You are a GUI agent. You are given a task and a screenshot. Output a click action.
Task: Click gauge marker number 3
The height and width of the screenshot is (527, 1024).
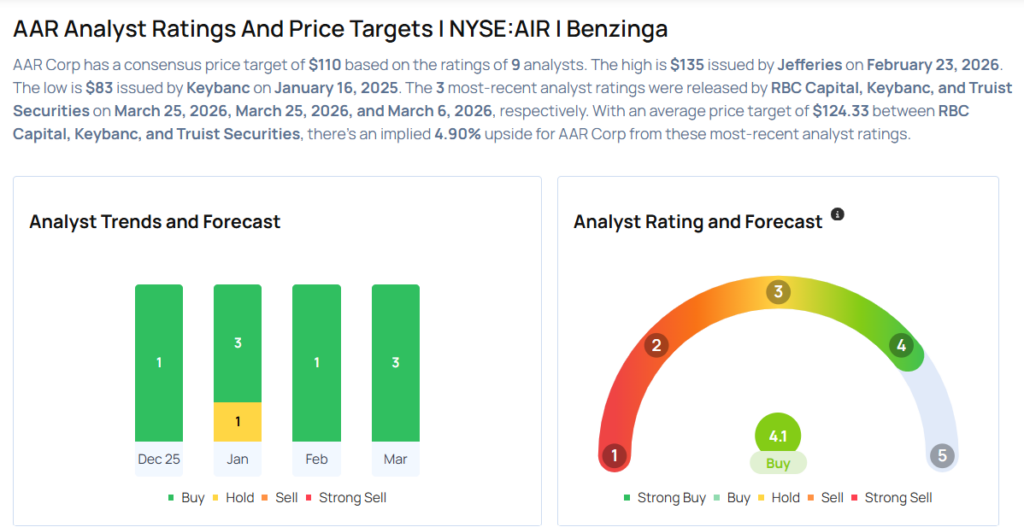pyautogui.click(x=778, y=292)
